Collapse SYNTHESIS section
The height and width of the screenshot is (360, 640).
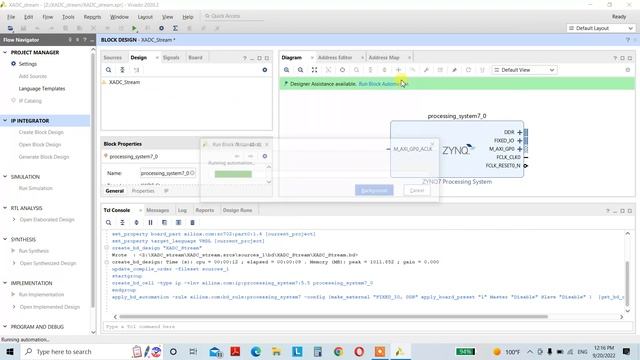5,239
